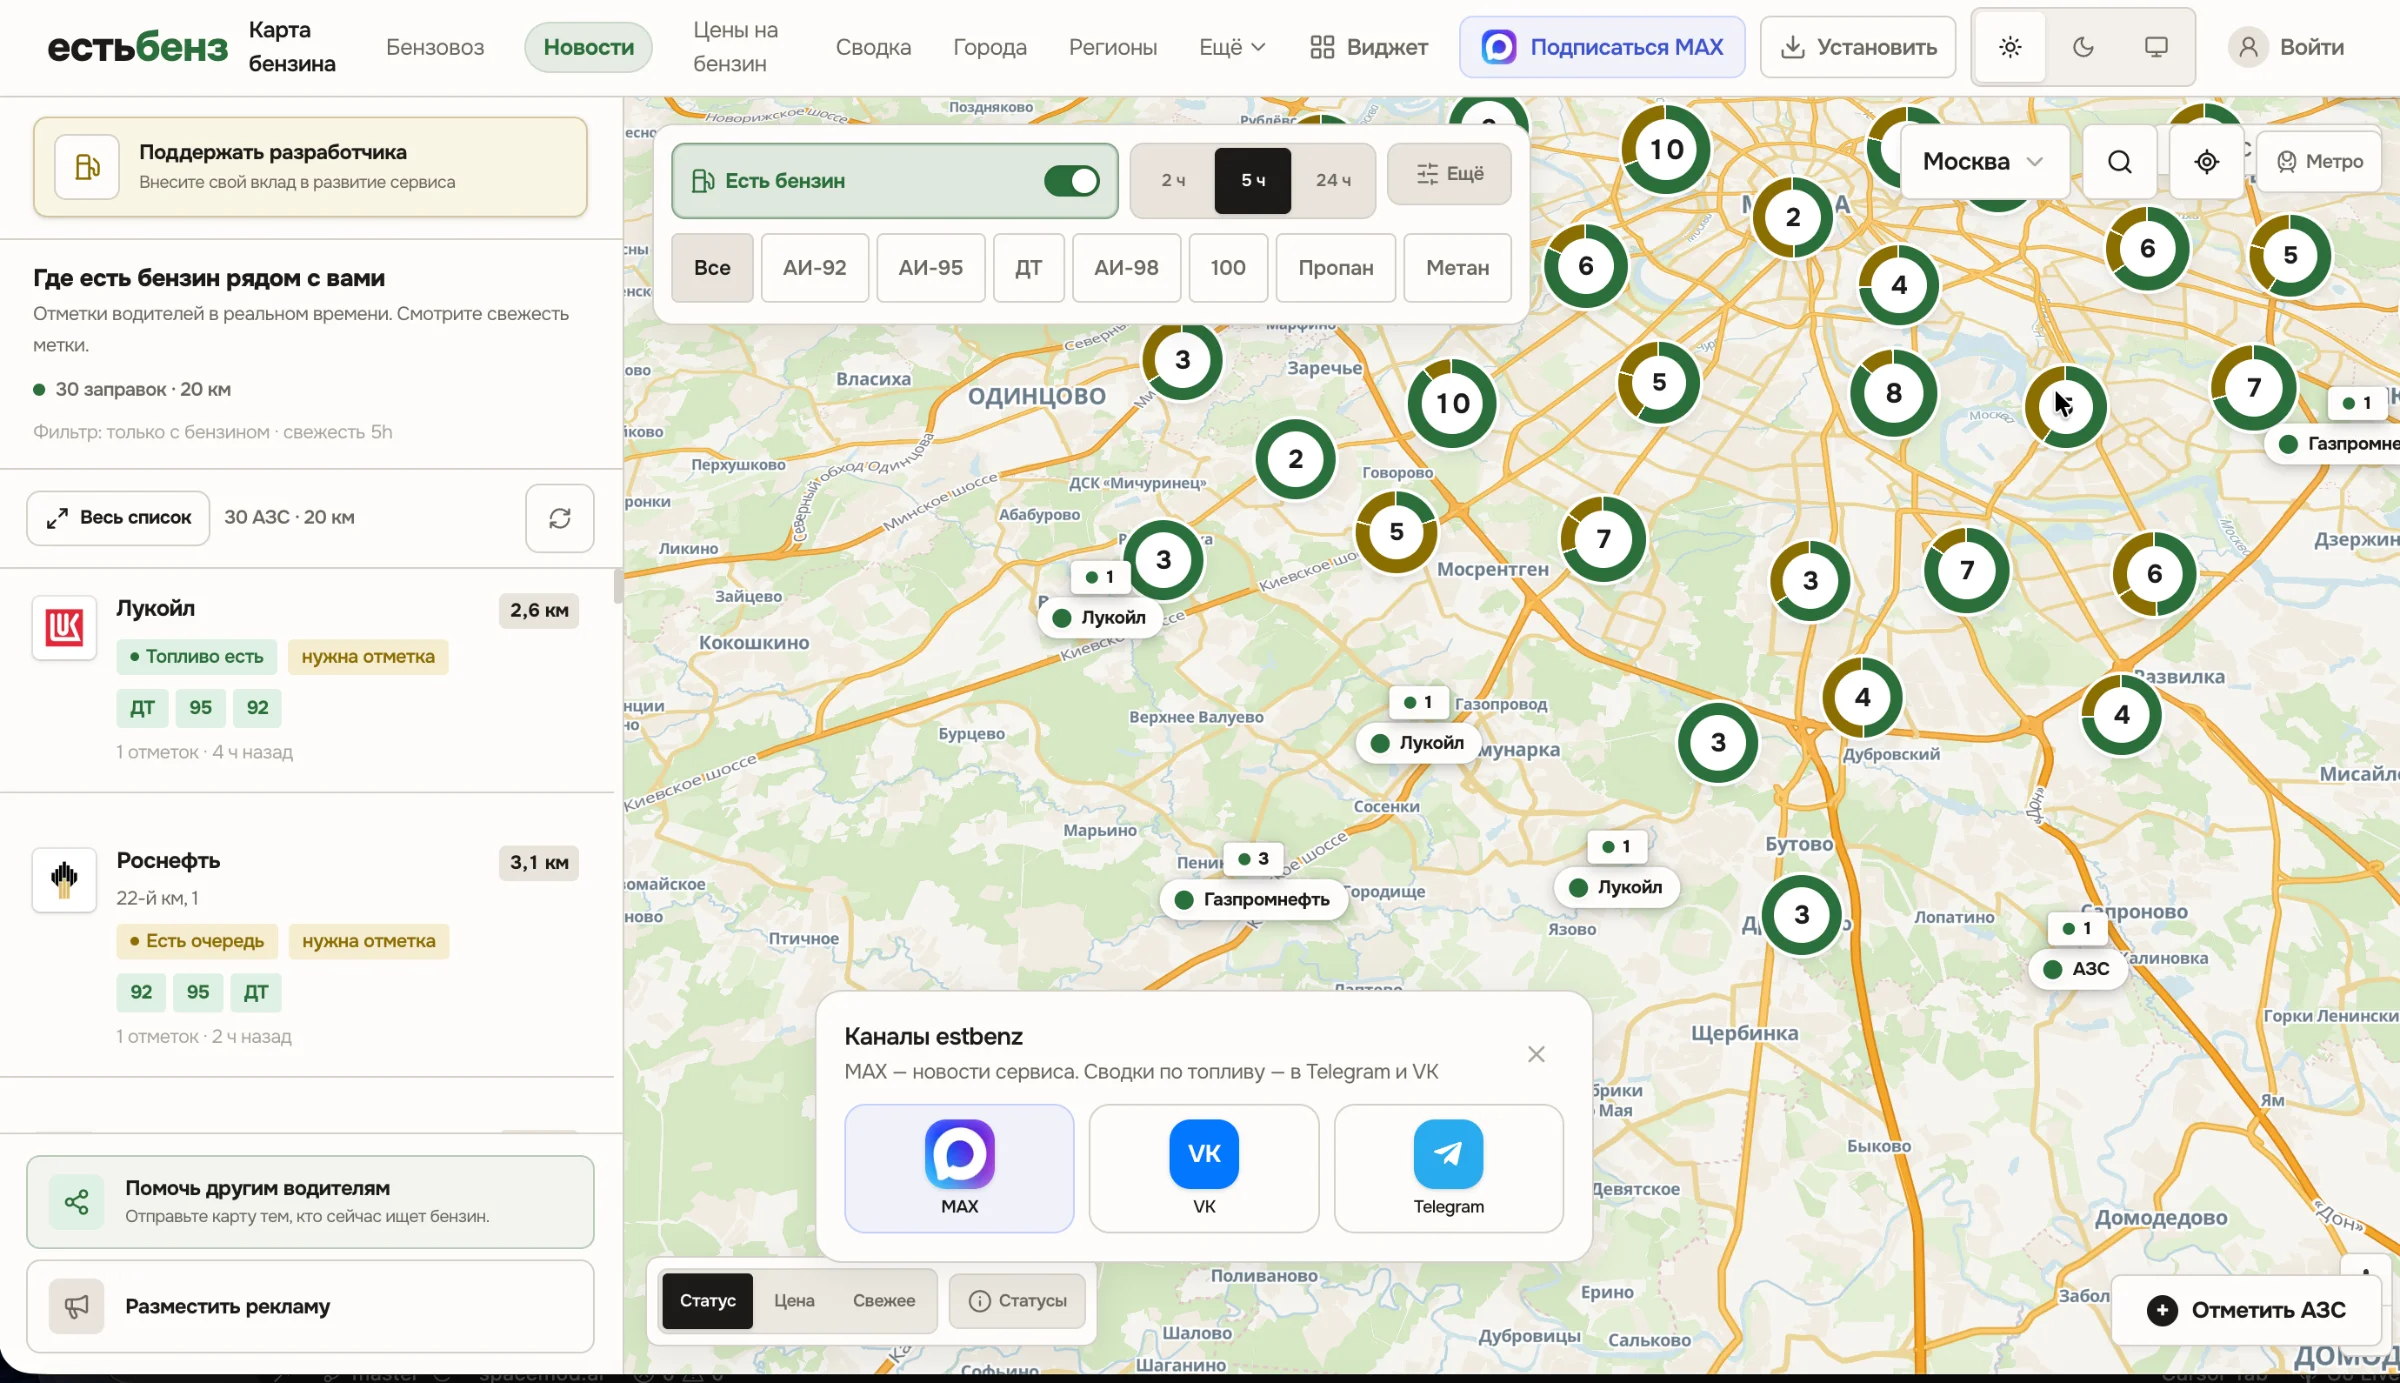Click Отметить АЗС button
Screen dimensions: 2400x1383
2246,1310
